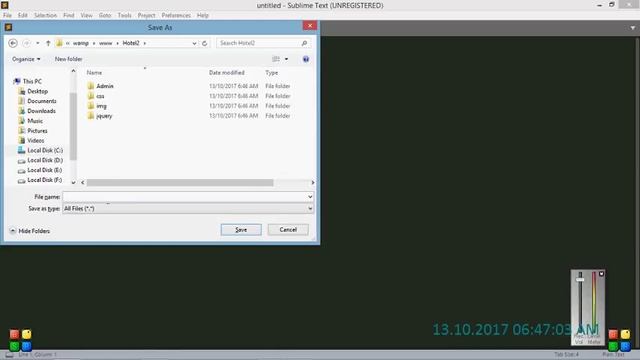Select Pictures in navigation pane

37,131
